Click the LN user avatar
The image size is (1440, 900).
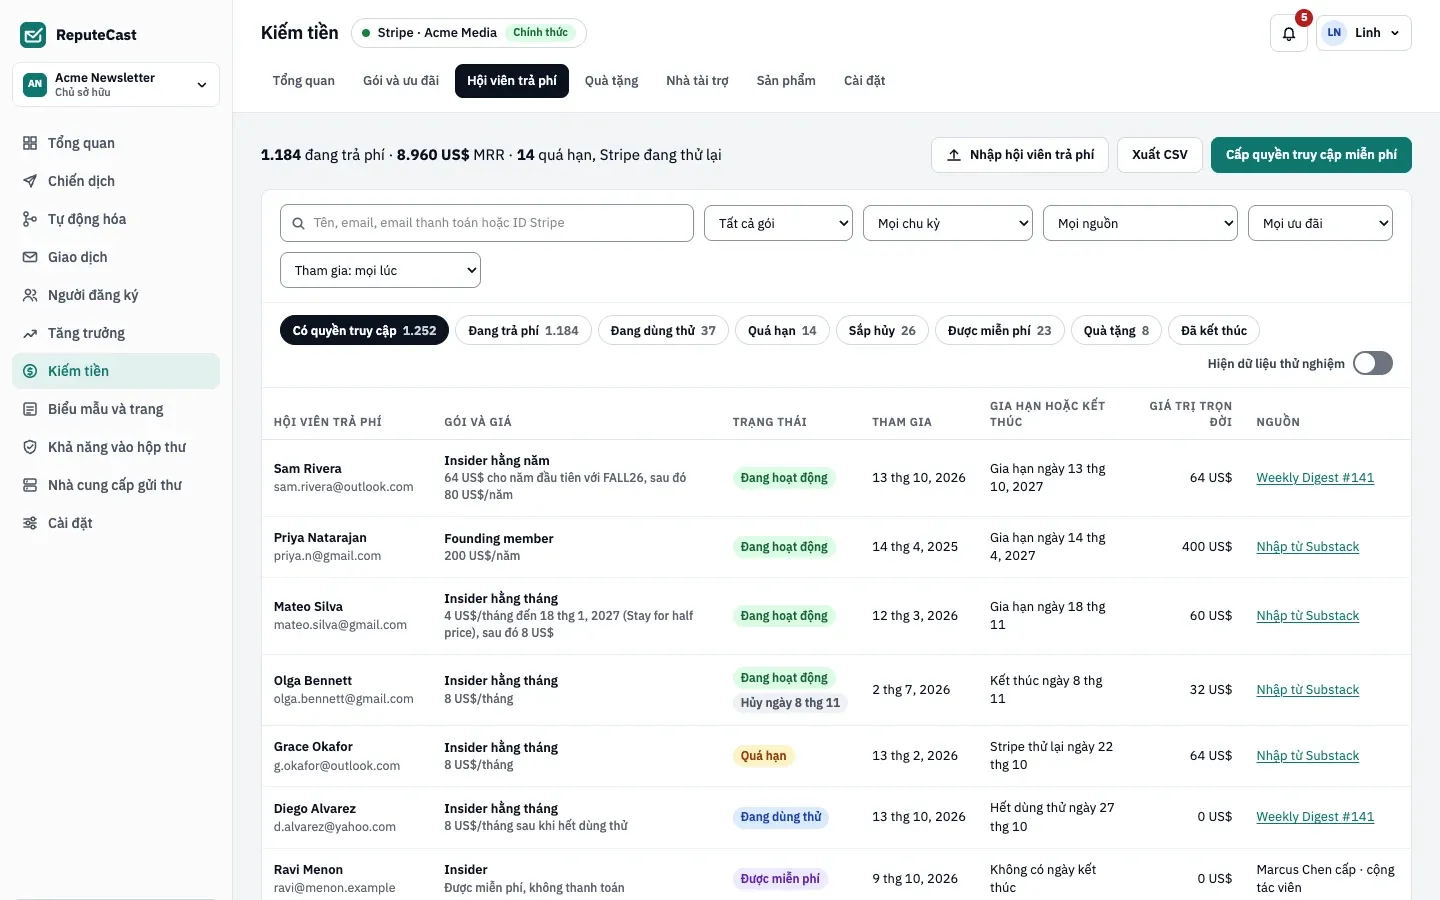point(1334,33)
